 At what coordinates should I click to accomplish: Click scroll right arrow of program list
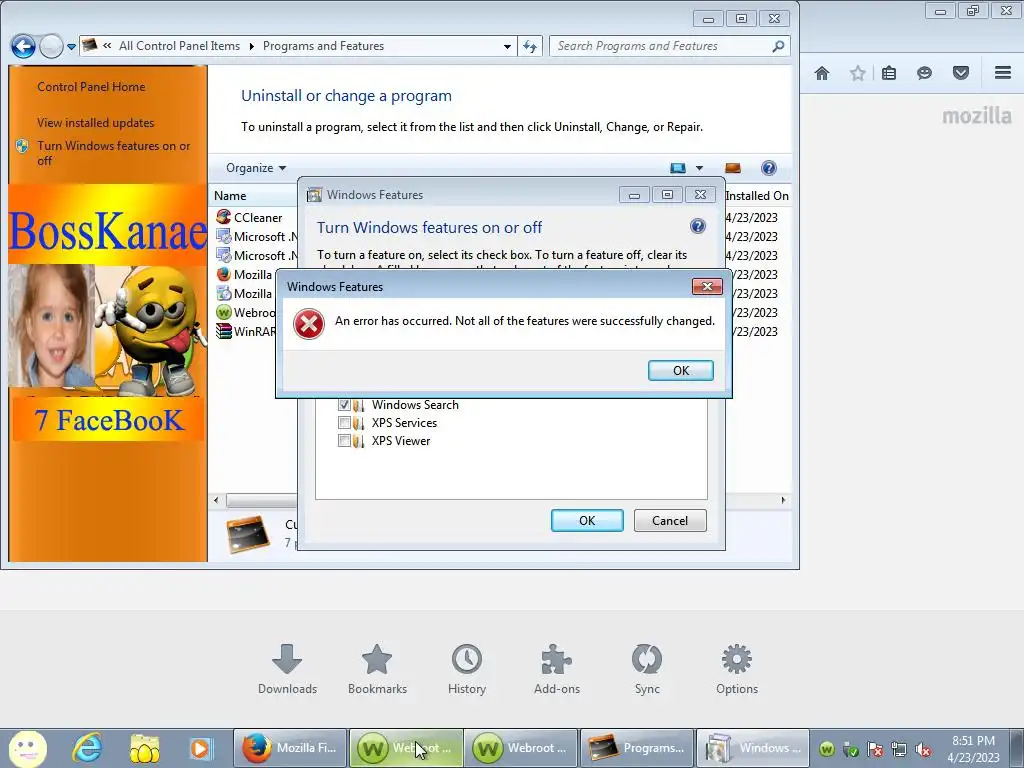tap(784, 500)
